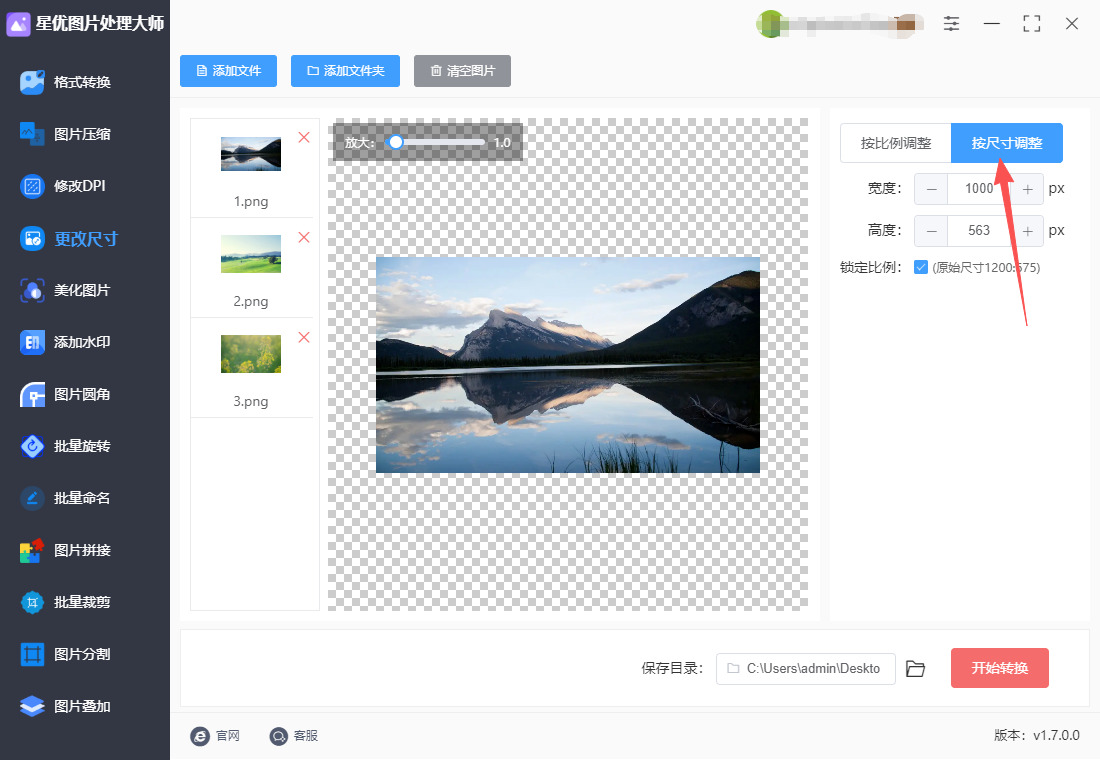Click the mountain lake preview image
This screenshot has height=760, width=1100.
point(568,365)
